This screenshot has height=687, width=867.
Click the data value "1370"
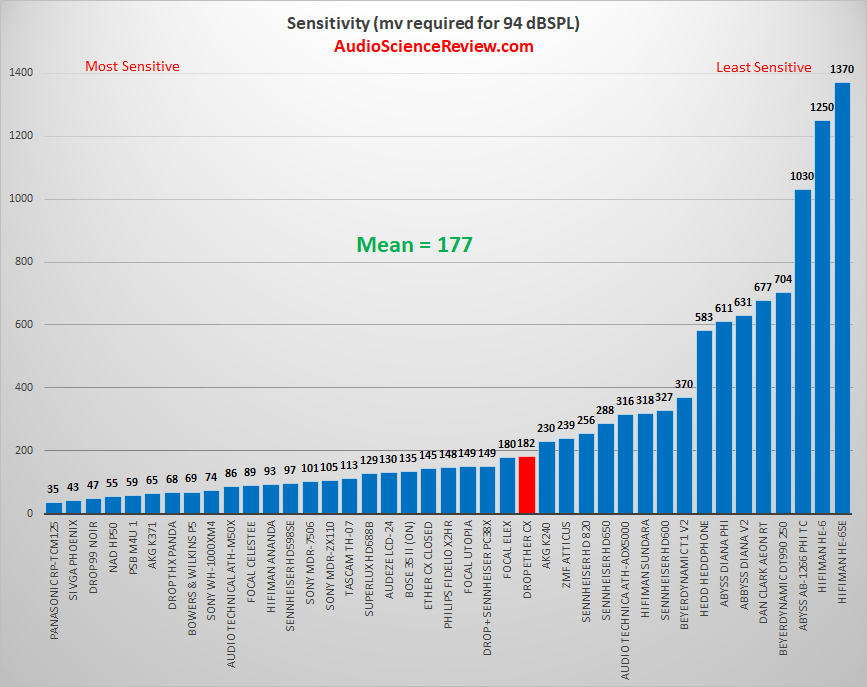[x=842, y=69]
